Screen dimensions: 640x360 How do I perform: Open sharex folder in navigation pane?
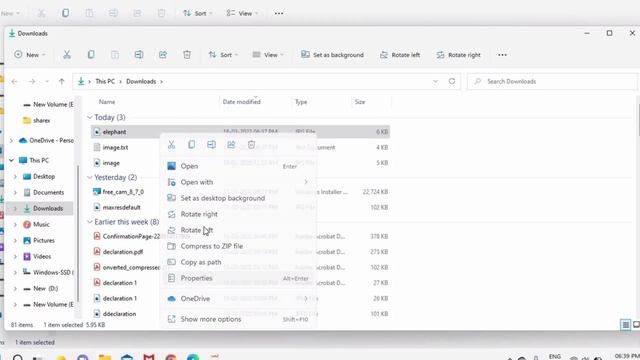click(x=41, y=120)
